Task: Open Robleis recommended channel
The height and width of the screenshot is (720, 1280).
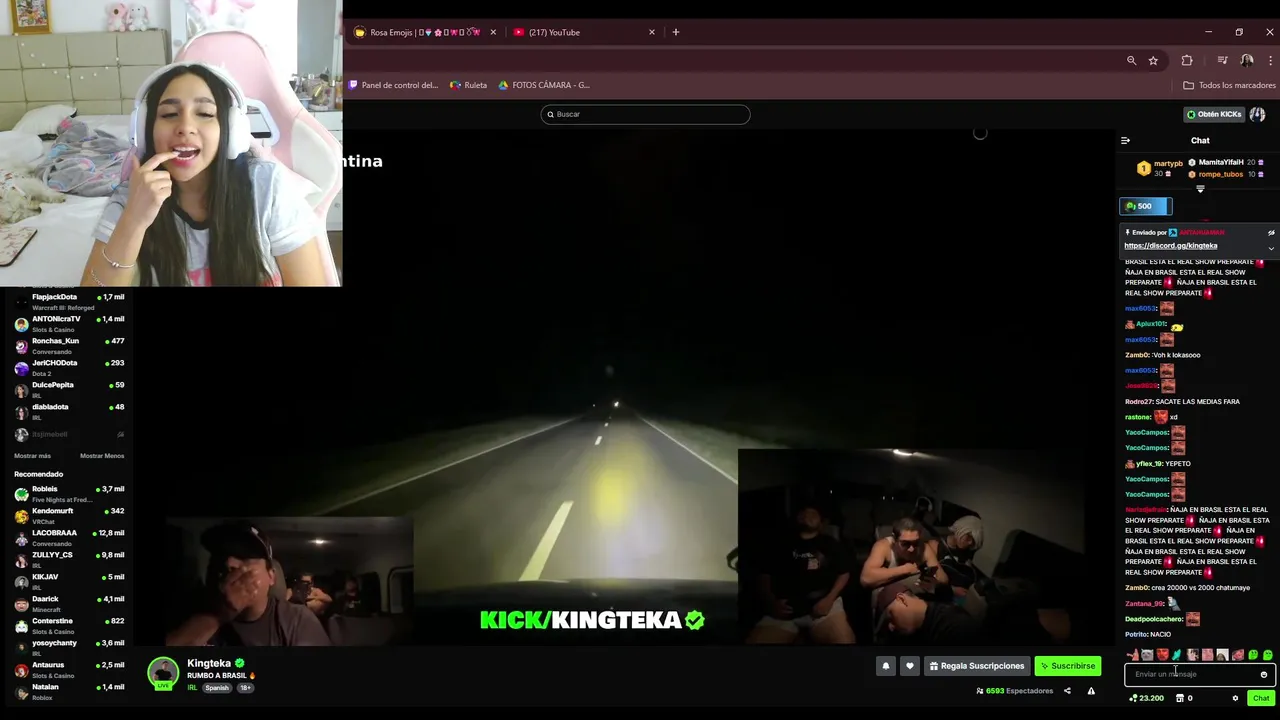Action: click(x=68, y=493)
